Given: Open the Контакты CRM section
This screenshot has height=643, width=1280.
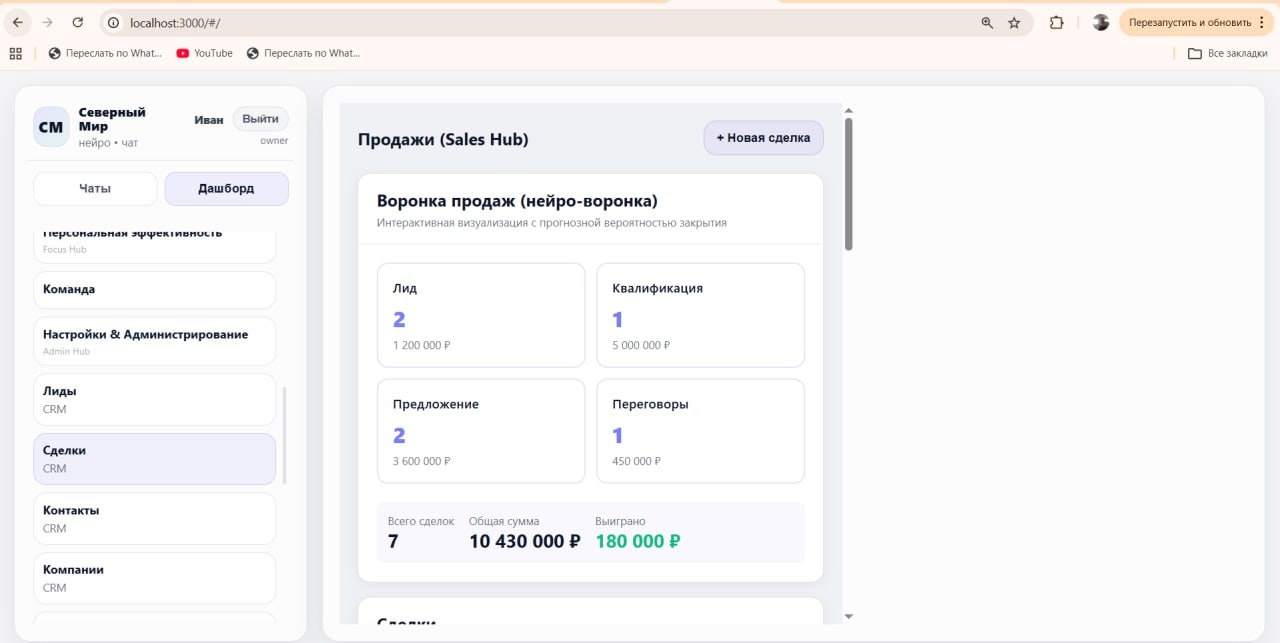Looking at the screenshot, I should [154, 518].
